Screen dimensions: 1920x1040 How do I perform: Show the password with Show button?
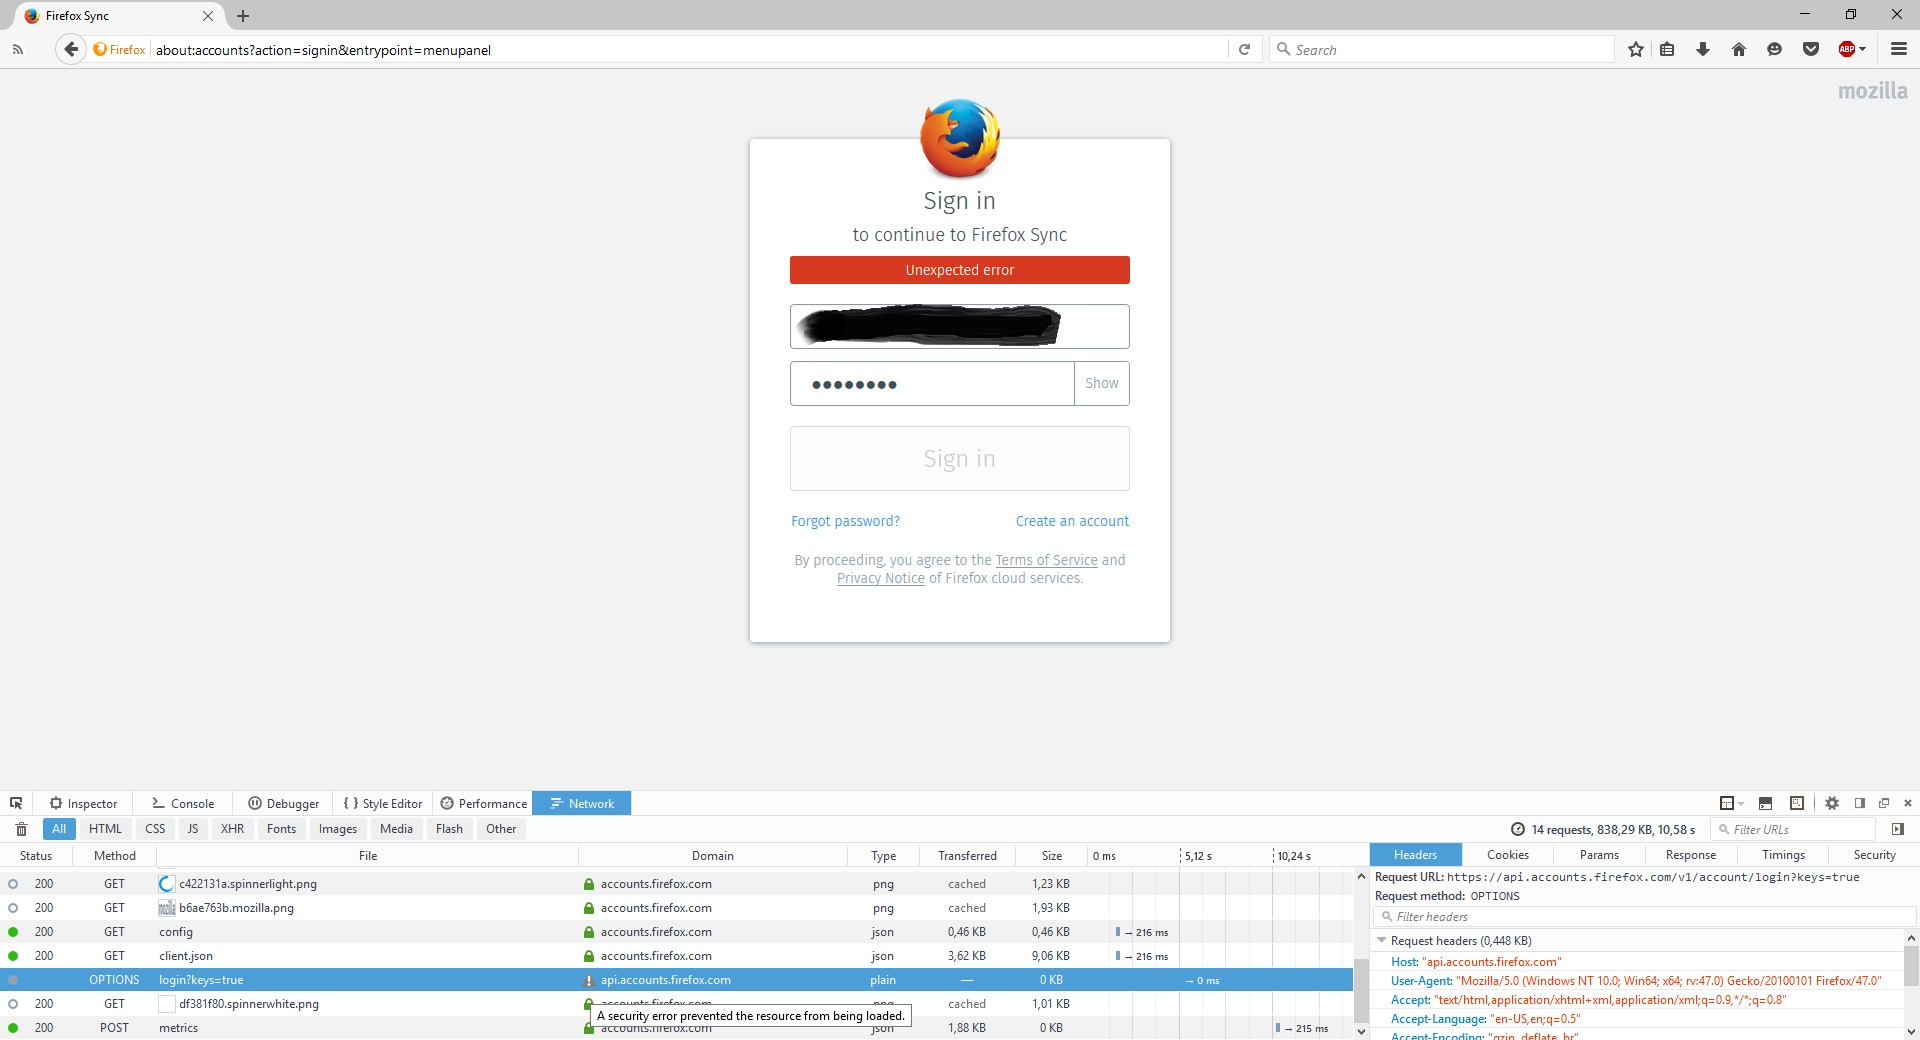pos(1102,383)
